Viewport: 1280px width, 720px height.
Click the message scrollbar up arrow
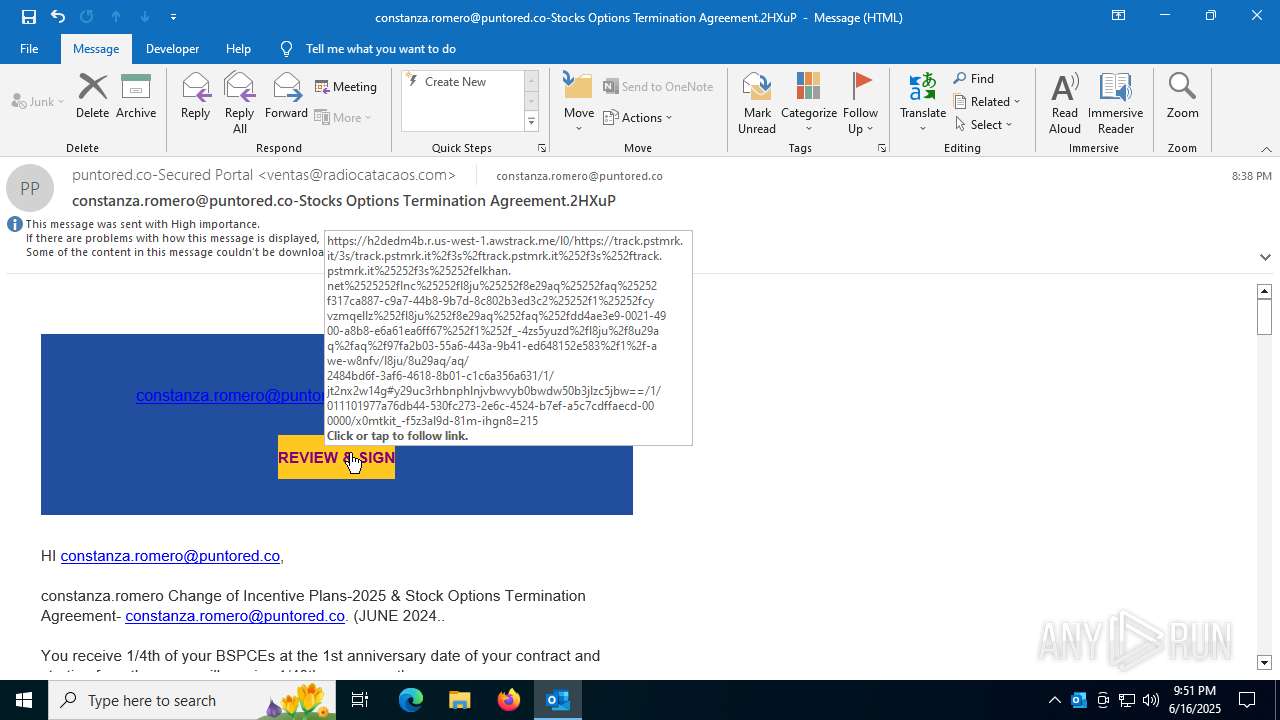click(1264, 291)
